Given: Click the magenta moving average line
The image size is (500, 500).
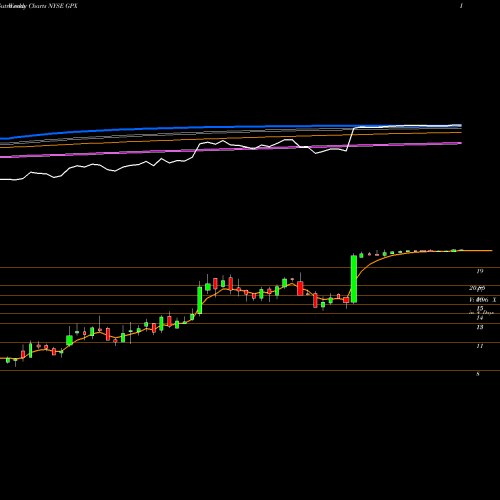Looking at the screenshot, I should [x=231, y=150].
